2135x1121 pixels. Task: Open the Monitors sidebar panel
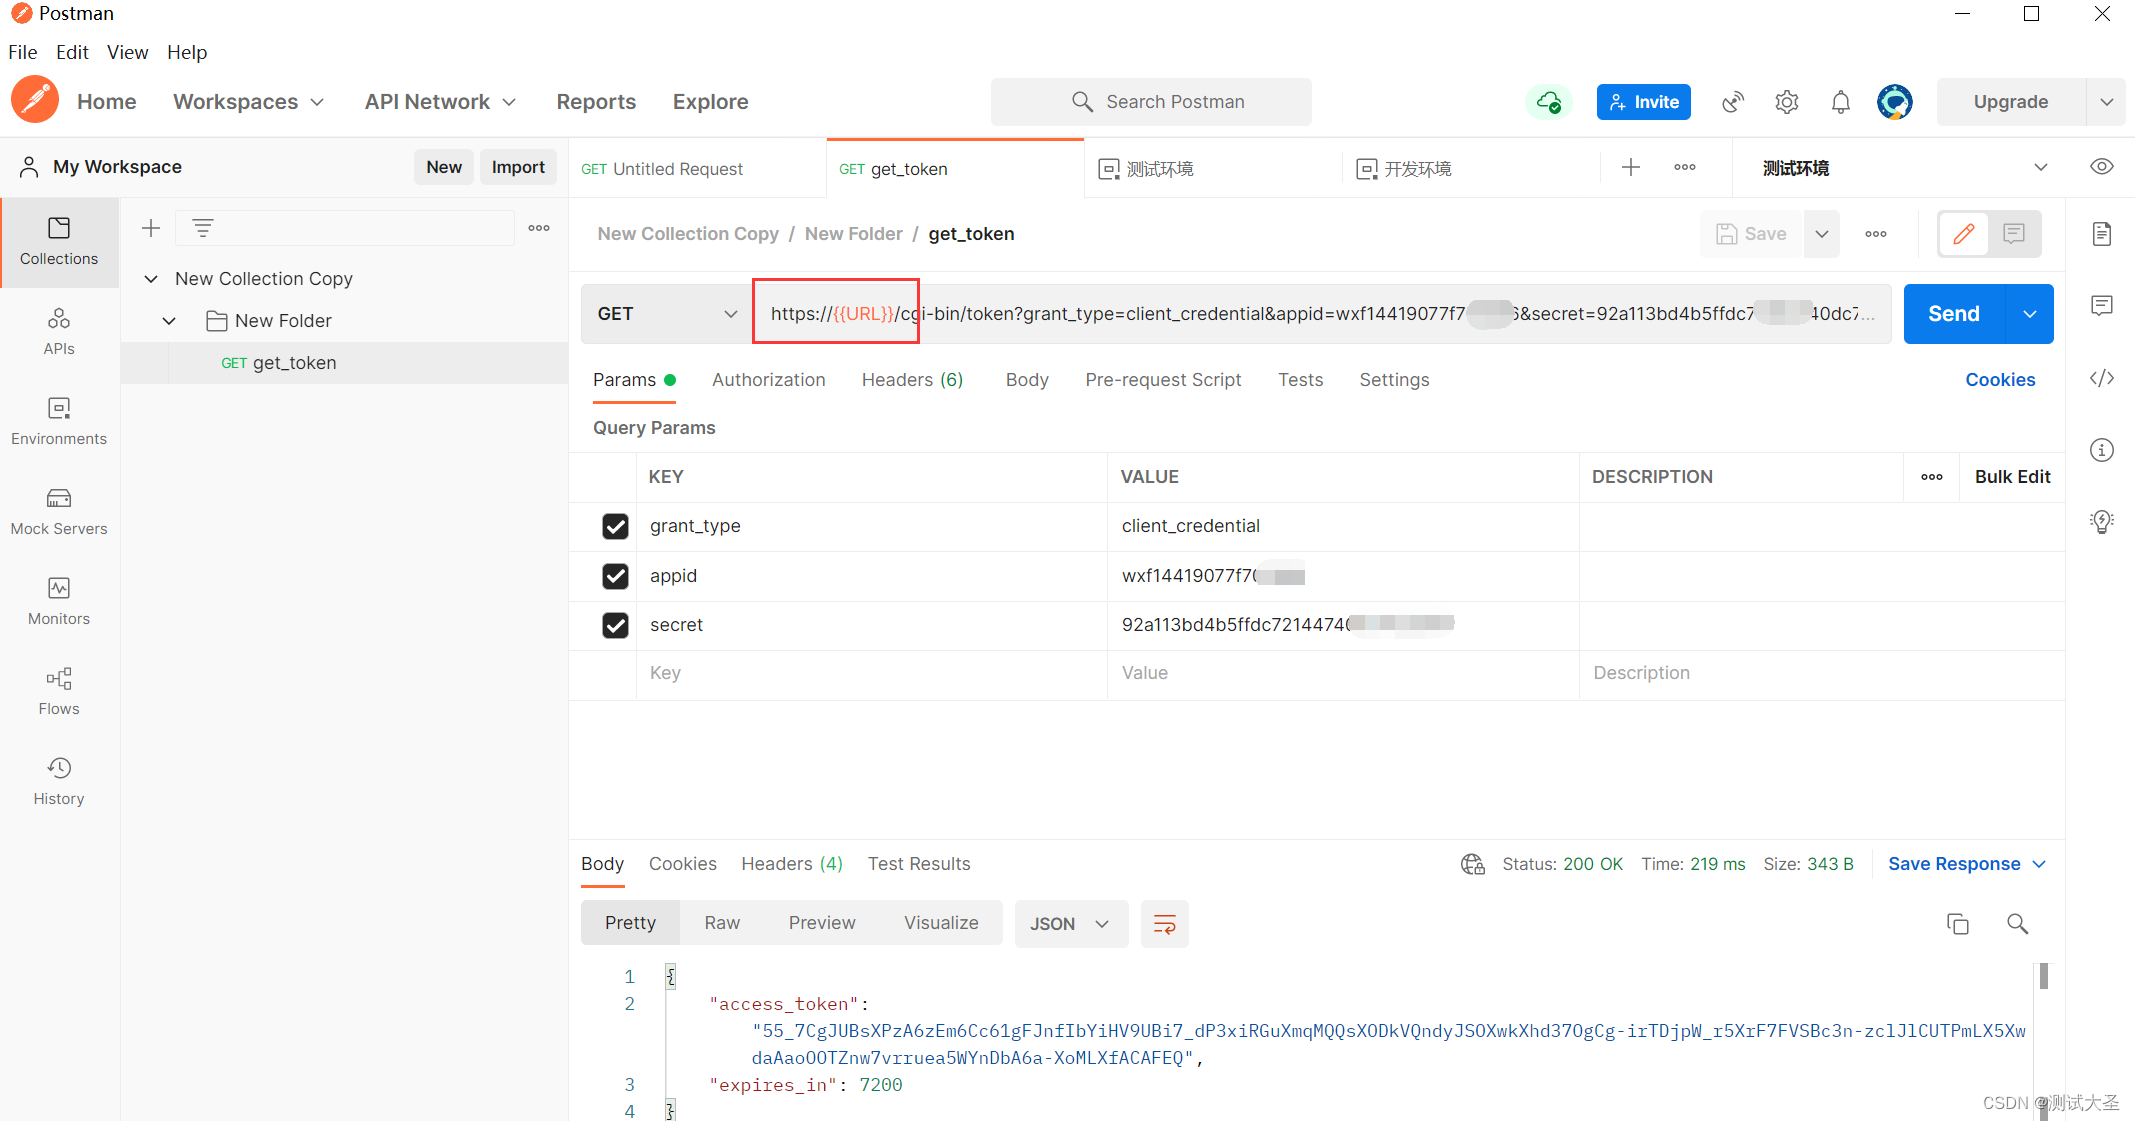(x=59, y=600)
